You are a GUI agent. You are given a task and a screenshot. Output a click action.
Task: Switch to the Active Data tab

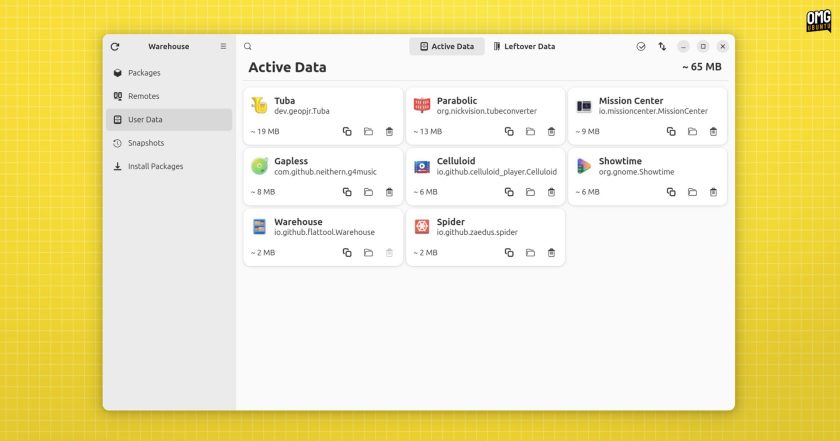447,47
